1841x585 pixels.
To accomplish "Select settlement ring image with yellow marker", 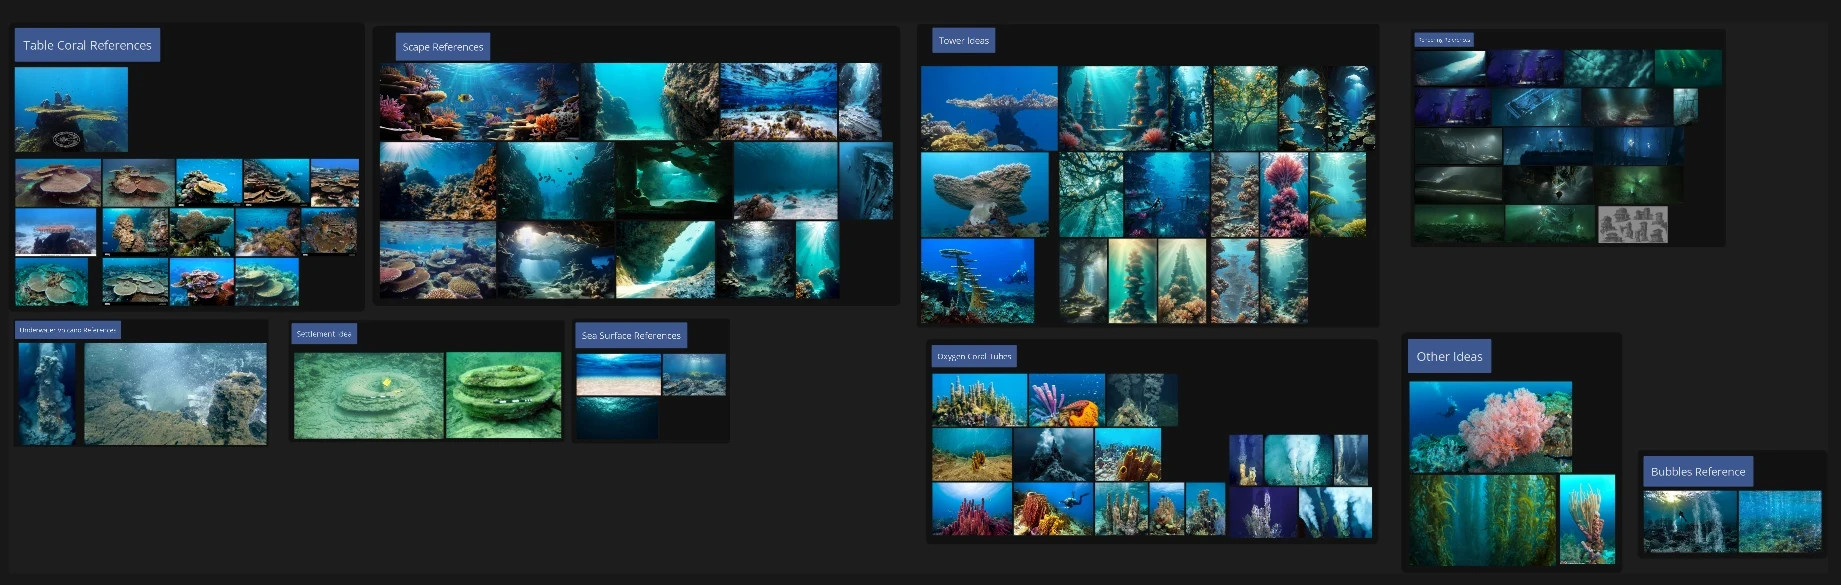I will click(368, 395).
